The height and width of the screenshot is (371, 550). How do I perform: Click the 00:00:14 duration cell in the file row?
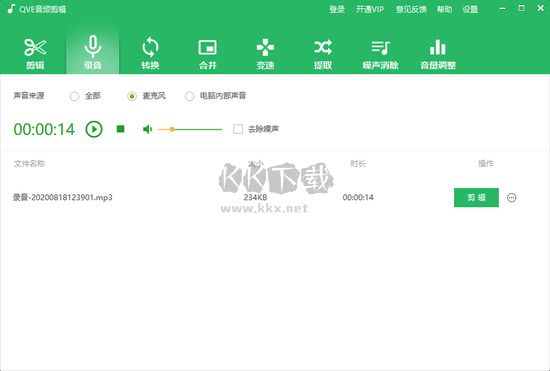click(x=358, y=197)
